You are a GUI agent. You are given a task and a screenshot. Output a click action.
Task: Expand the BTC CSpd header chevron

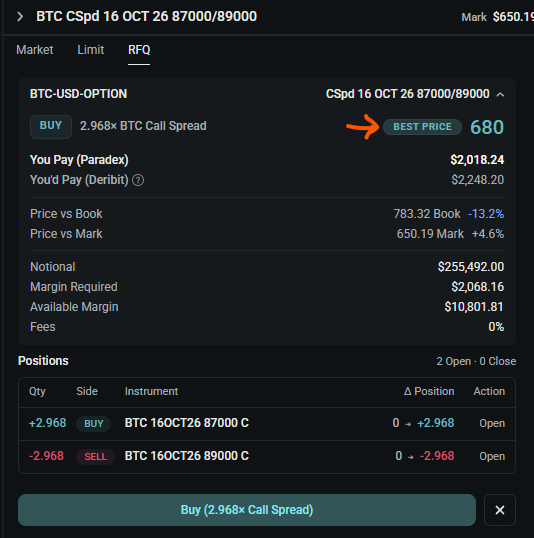pos(20,16)
